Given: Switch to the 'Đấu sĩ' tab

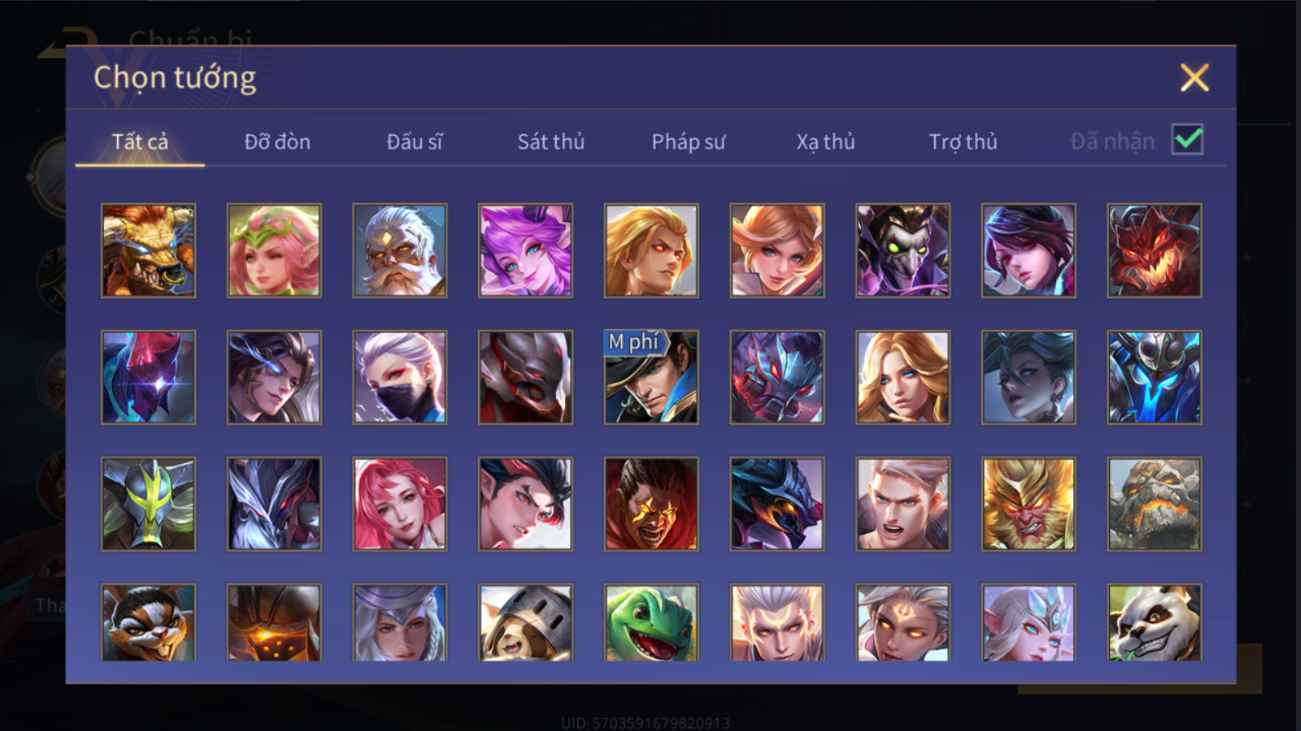Looking at the screenshot, I should 414,142.
